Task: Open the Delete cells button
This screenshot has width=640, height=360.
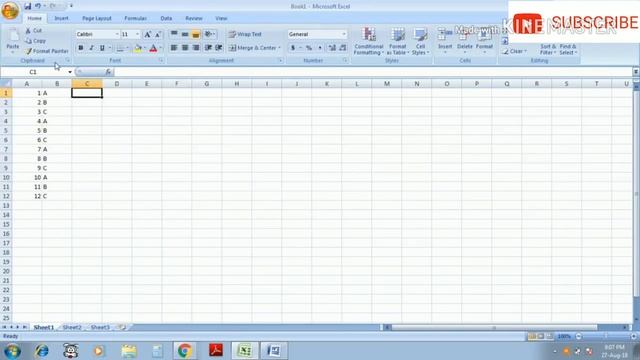Action: coord(464,41)
